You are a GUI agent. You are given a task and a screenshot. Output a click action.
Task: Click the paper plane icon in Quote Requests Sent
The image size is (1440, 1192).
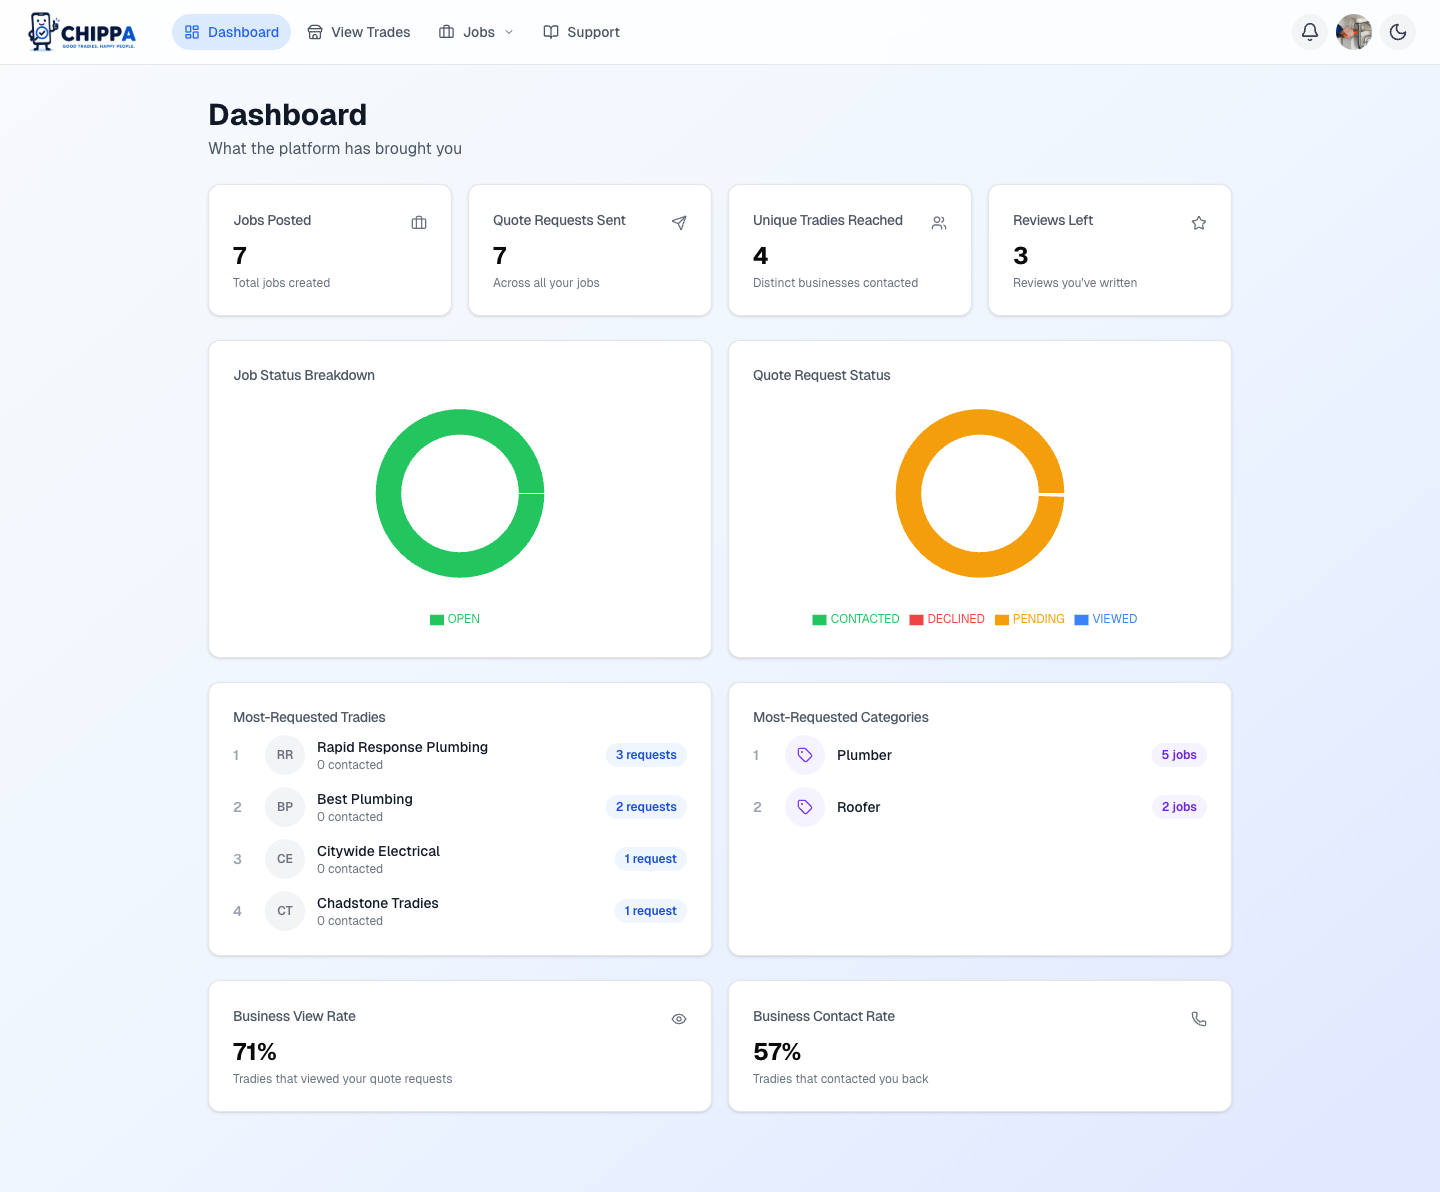pos(679,223)
